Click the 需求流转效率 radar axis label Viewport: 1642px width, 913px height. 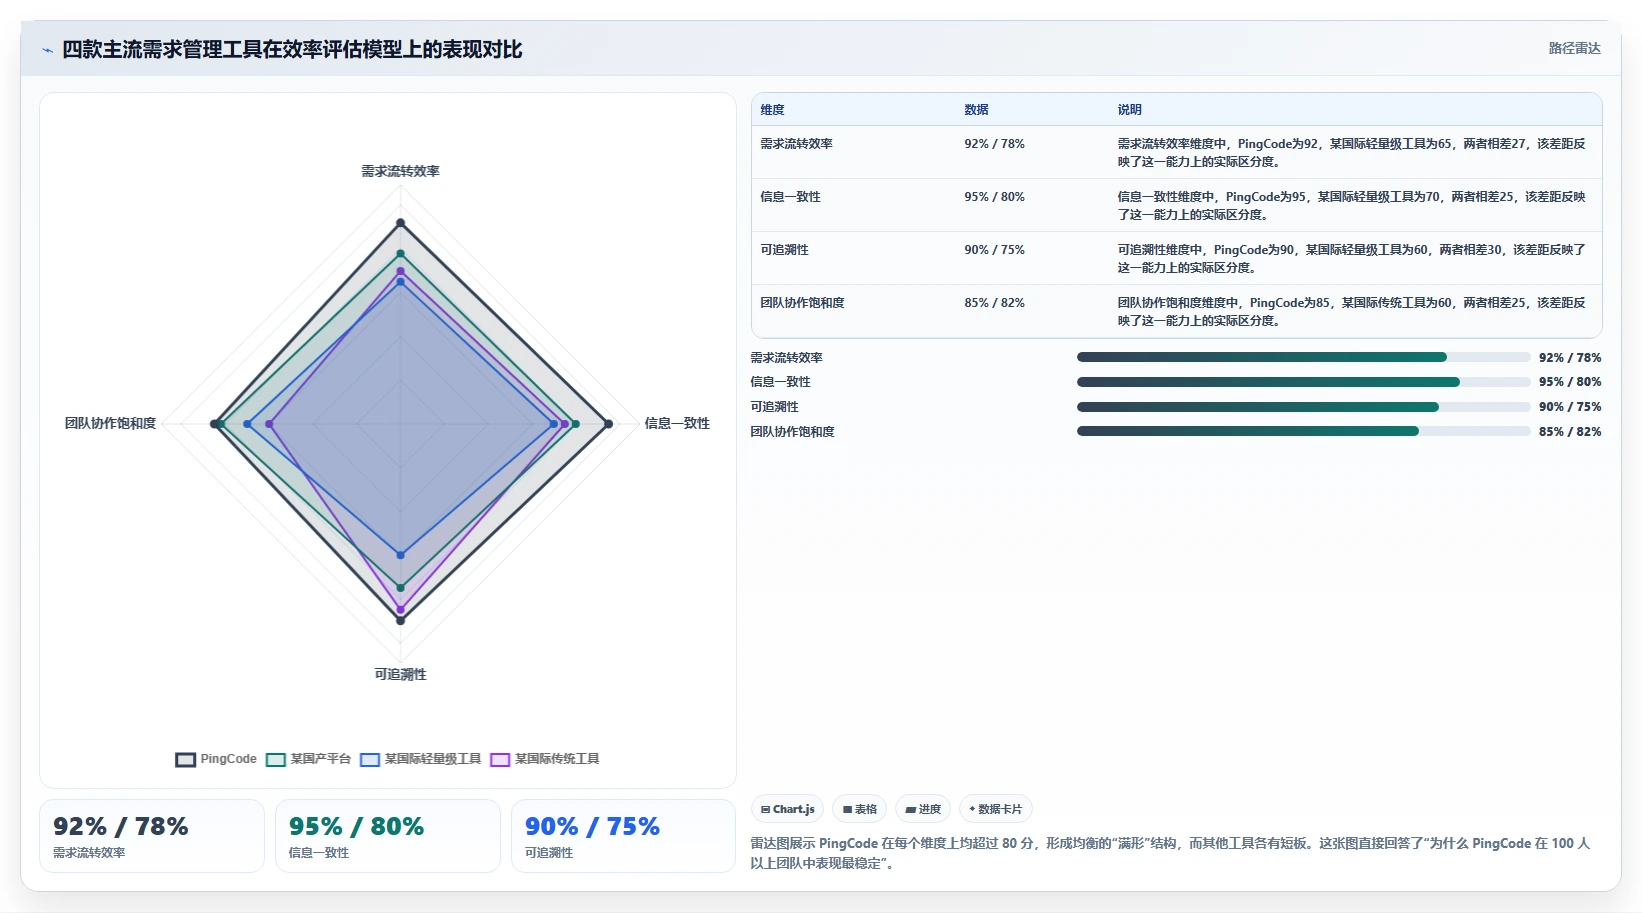coord(400,171)
